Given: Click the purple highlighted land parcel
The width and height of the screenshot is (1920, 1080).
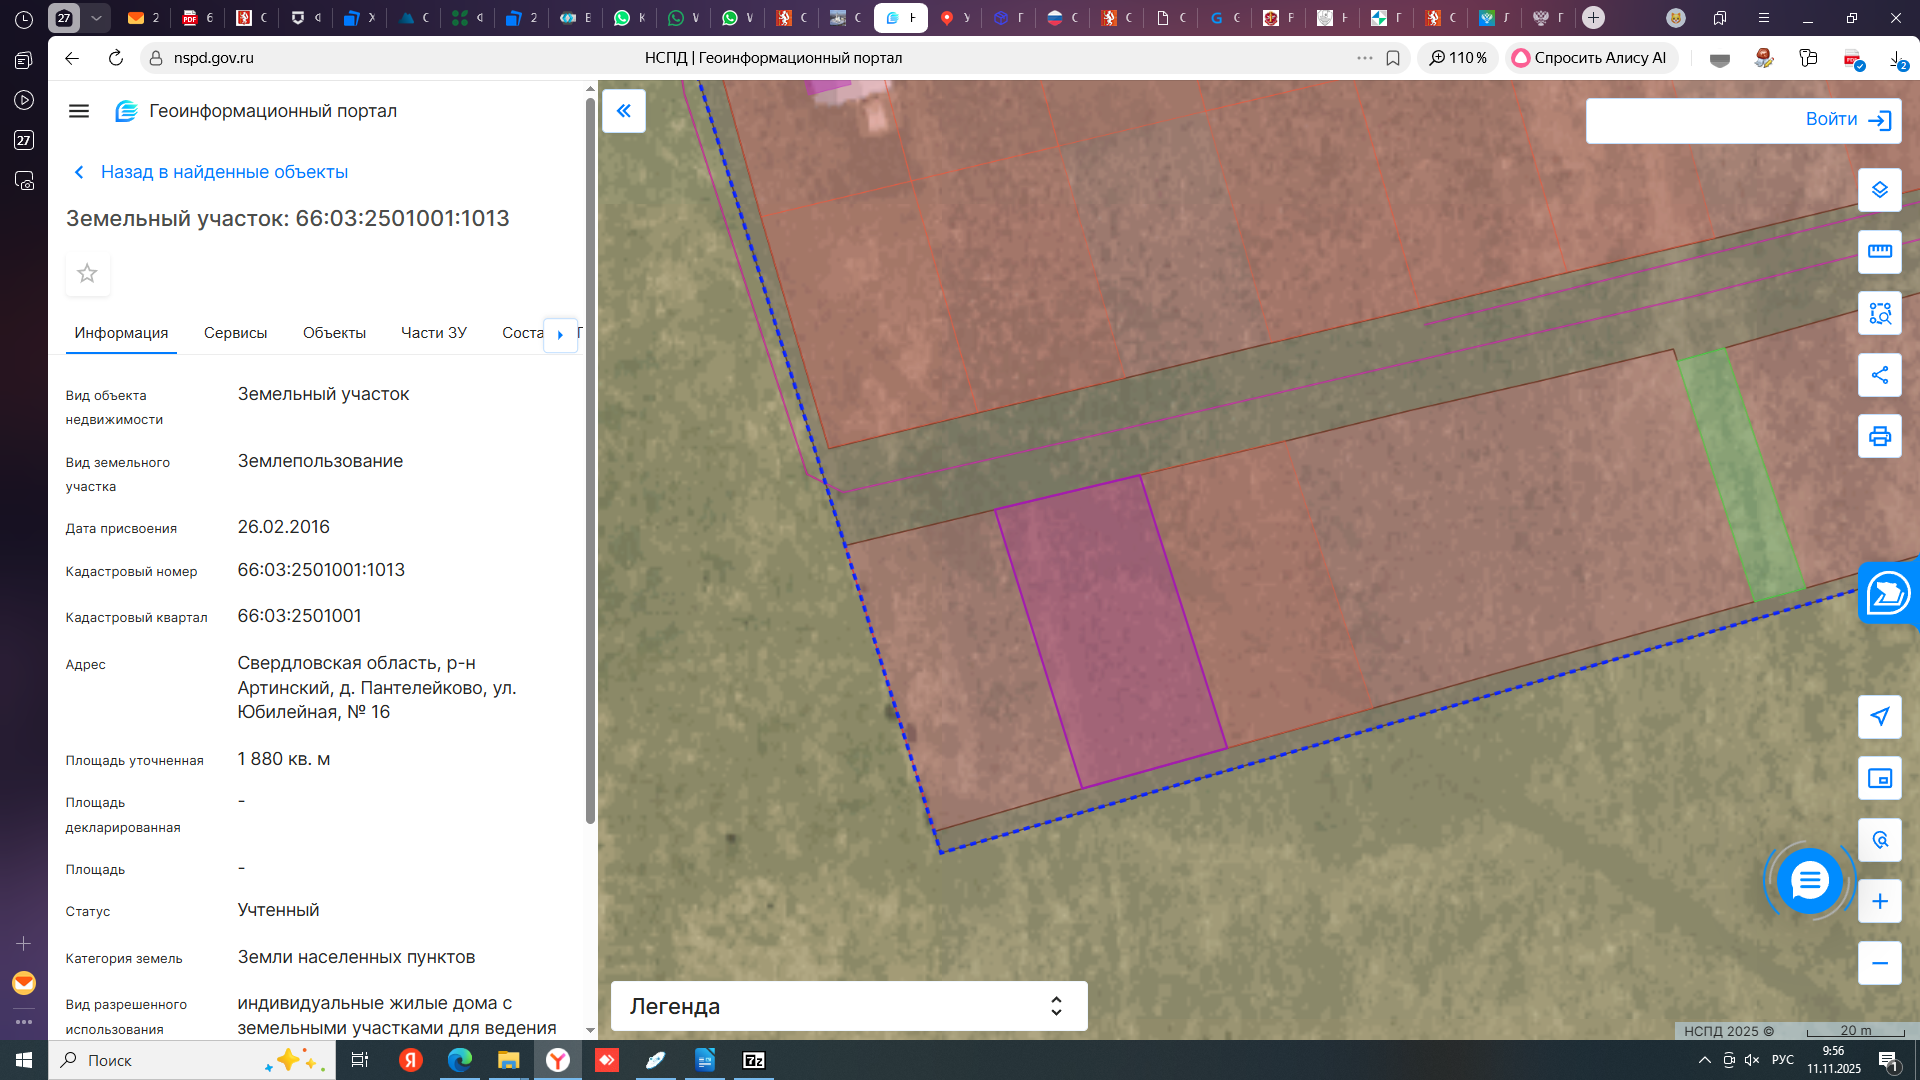Looking at the screenshot, I should pos(1110,630).
